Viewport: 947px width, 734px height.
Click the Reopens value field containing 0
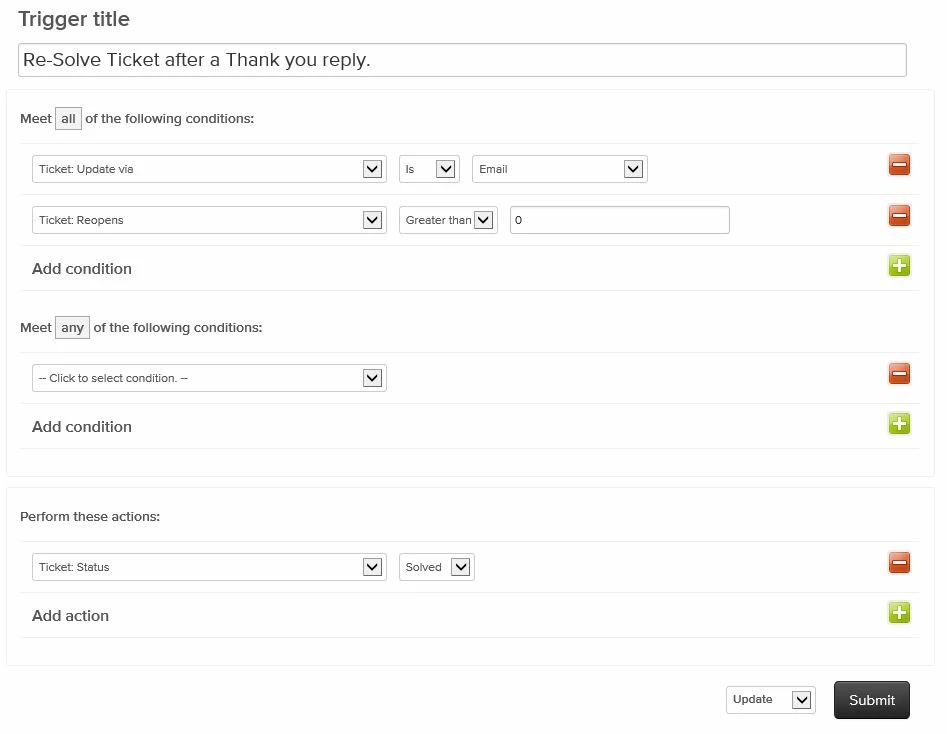(620, 220)
